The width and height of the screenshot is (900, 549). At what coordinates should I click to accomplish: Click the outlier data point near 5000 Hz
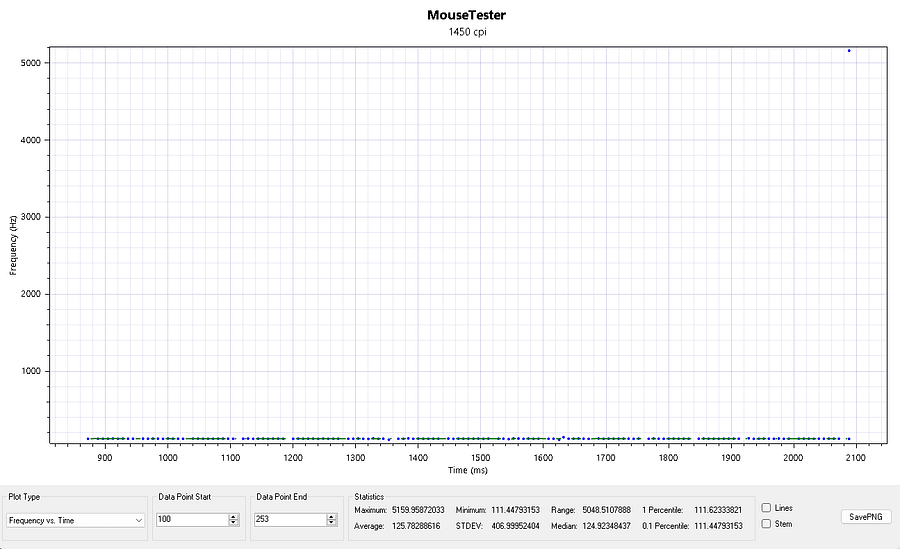849,51
